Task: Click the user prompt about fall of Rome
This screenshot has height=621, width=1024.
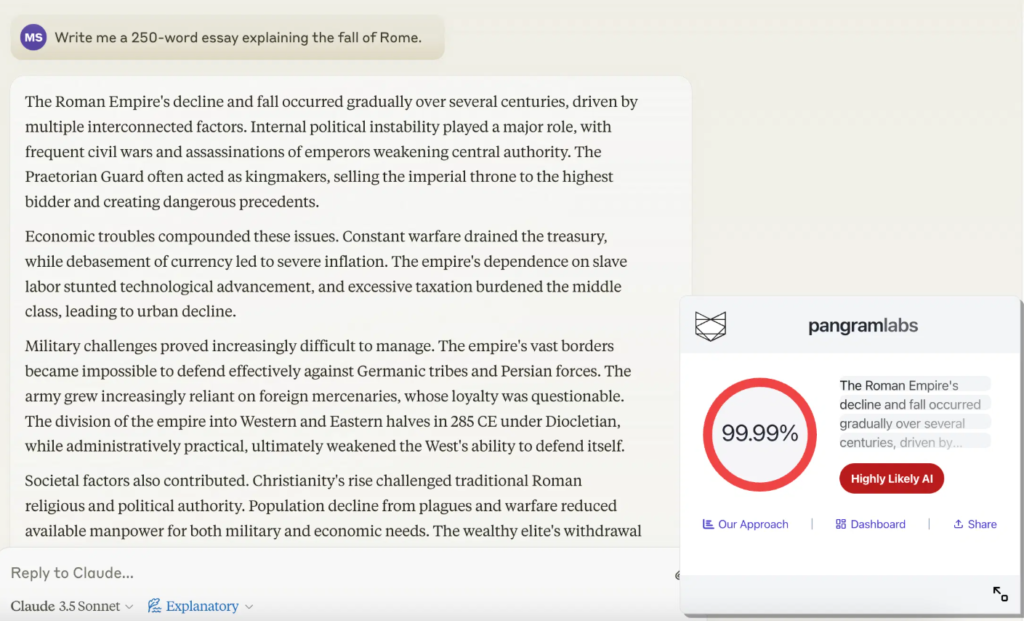Action: click(x=238, y=38)
